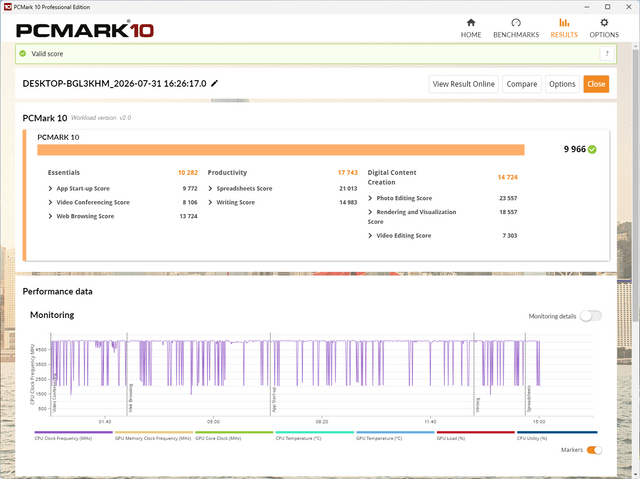Open the Options gear icon

tap(604, 22)
